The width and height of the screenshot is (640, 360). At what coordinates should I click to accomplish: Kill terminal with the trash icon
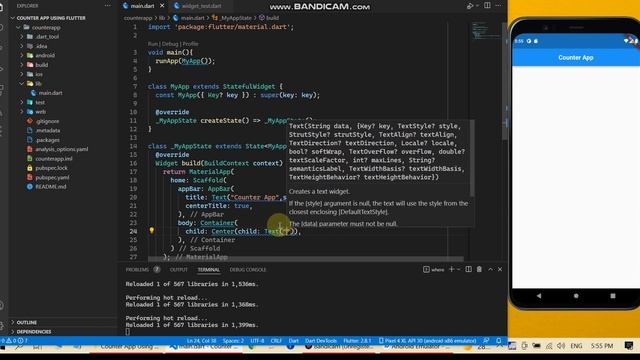pyautogui.click(x=479, y=269)
